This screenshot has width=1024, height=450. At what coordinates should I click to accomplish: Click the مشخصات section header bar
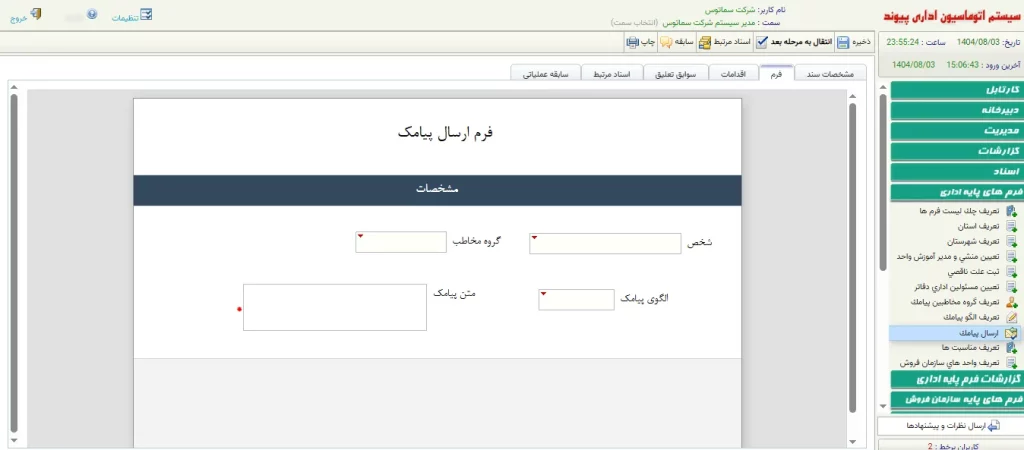tap(438, 190)
